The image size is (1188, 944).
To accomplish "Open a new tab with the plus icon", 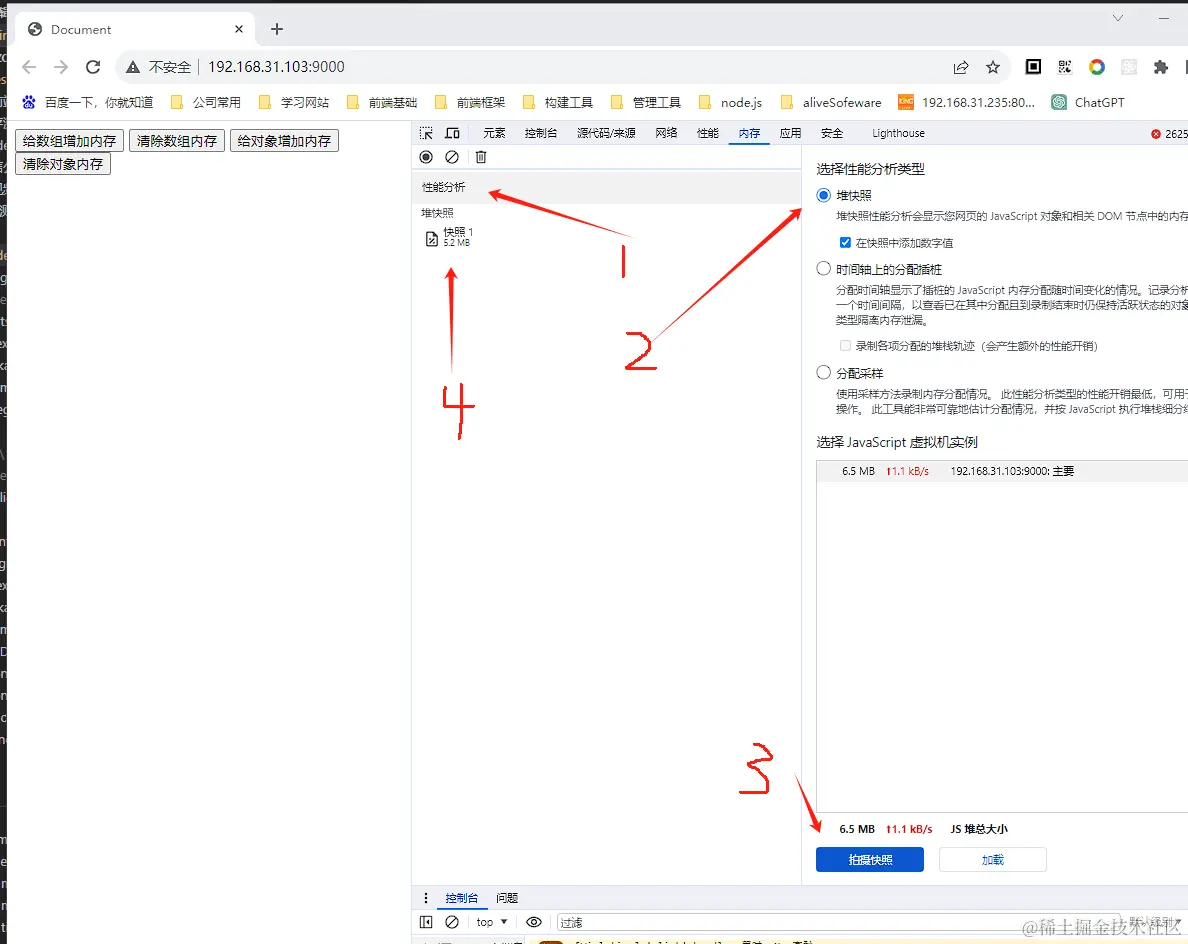I will tap(277, 29).
